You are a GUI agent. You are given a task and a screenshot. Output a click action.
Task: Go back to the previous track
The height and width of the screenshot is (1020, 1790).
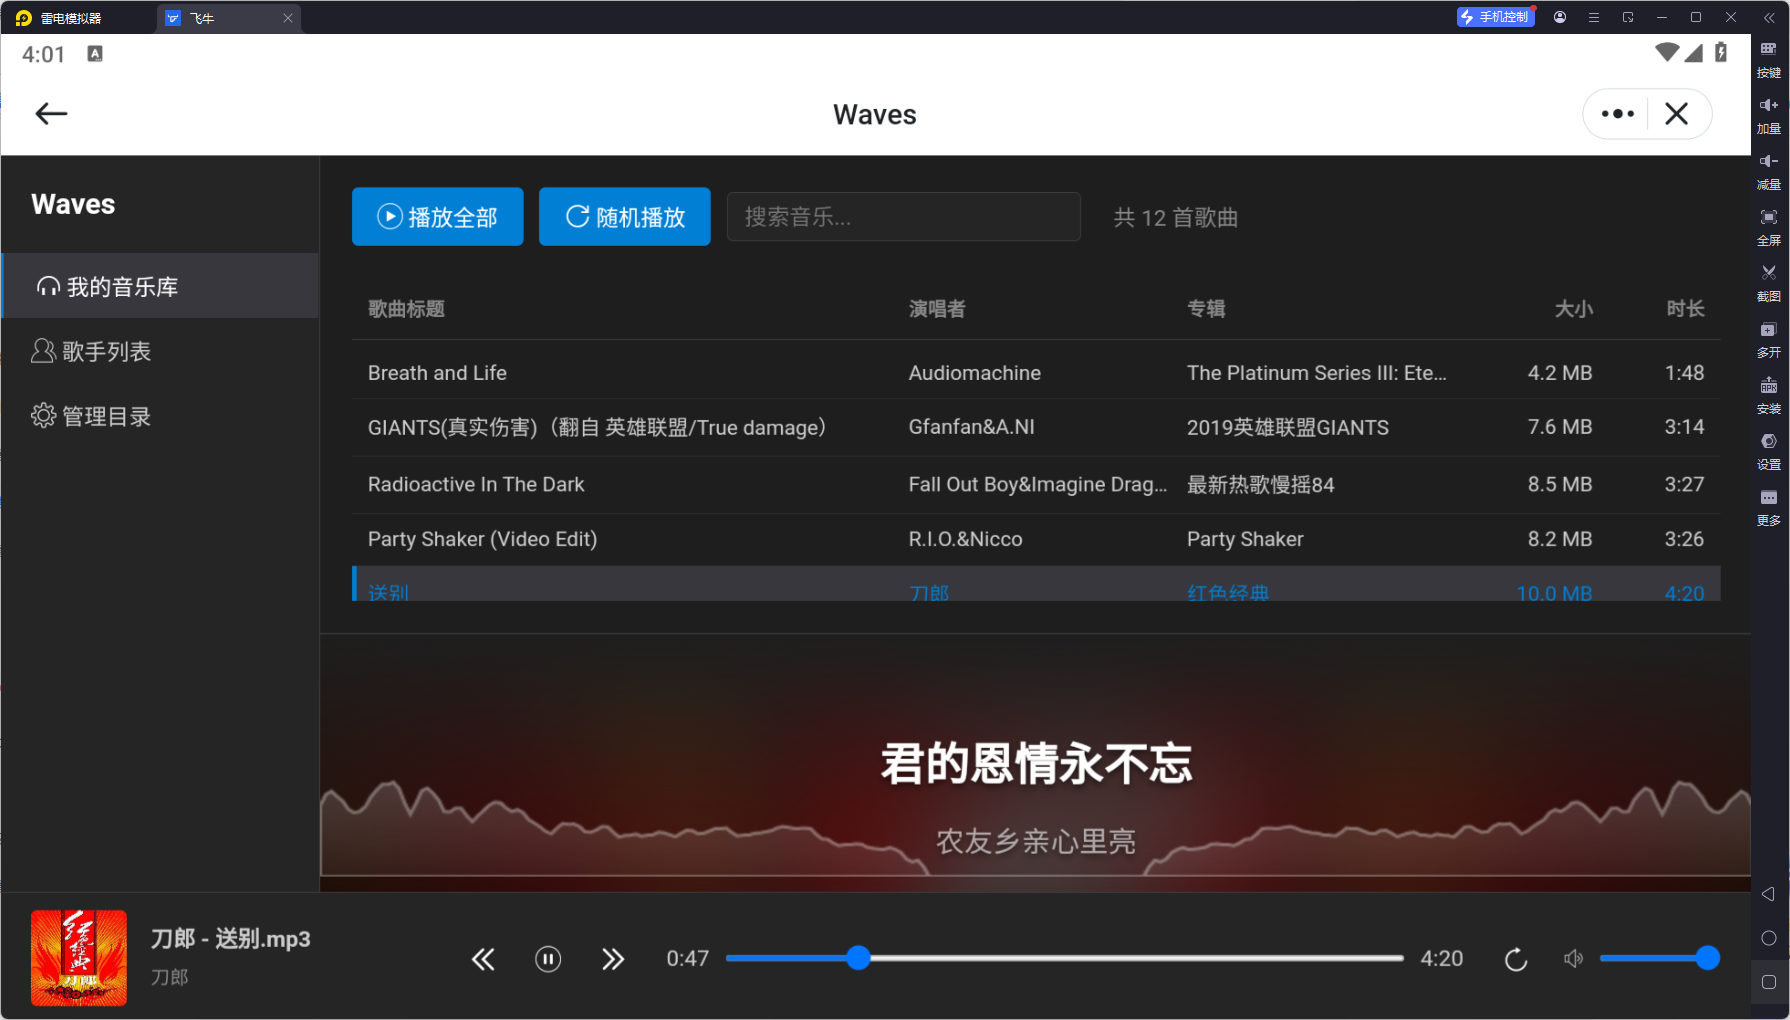(x=483, y=958)
